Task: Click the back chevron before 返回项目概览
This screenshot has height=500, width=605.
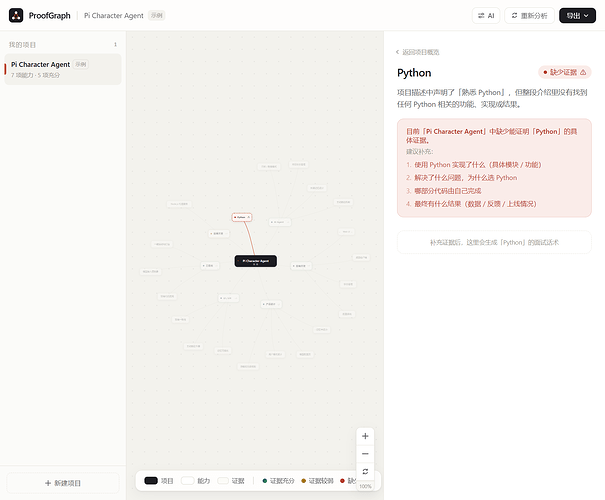Action: 397,52
